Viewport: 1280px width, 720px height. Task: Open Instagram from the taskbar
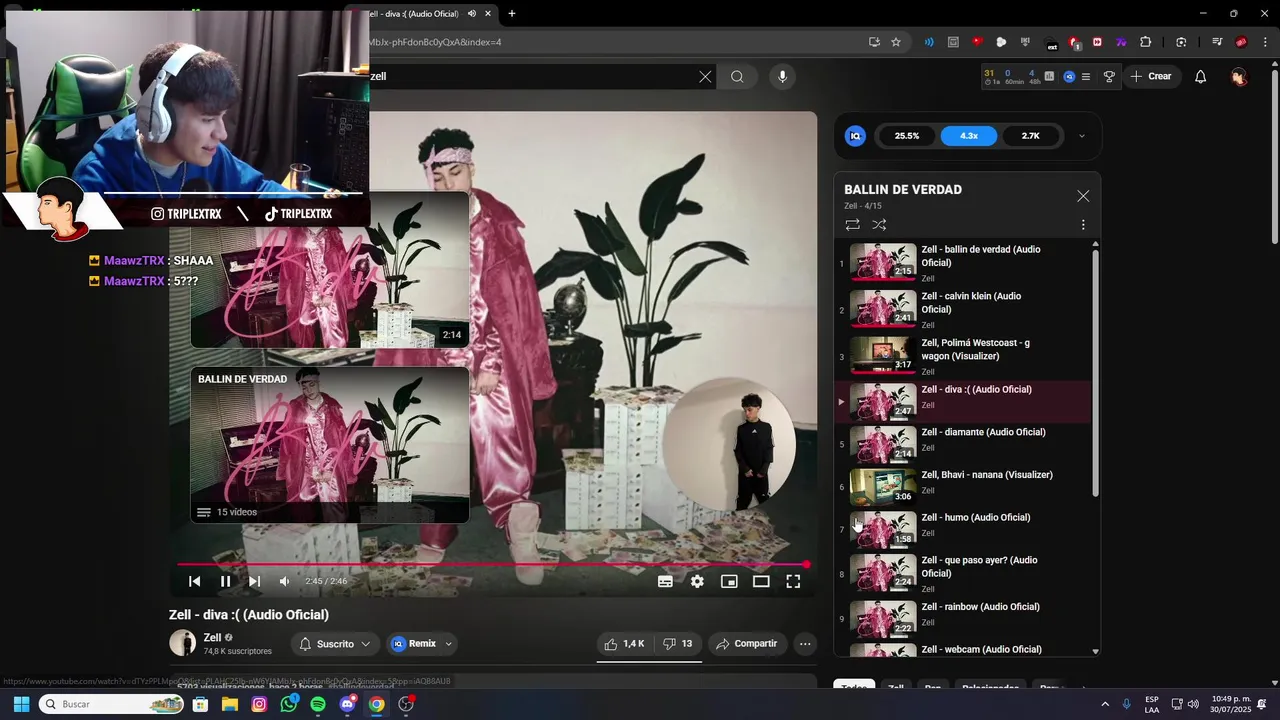(x=259, y=704)
